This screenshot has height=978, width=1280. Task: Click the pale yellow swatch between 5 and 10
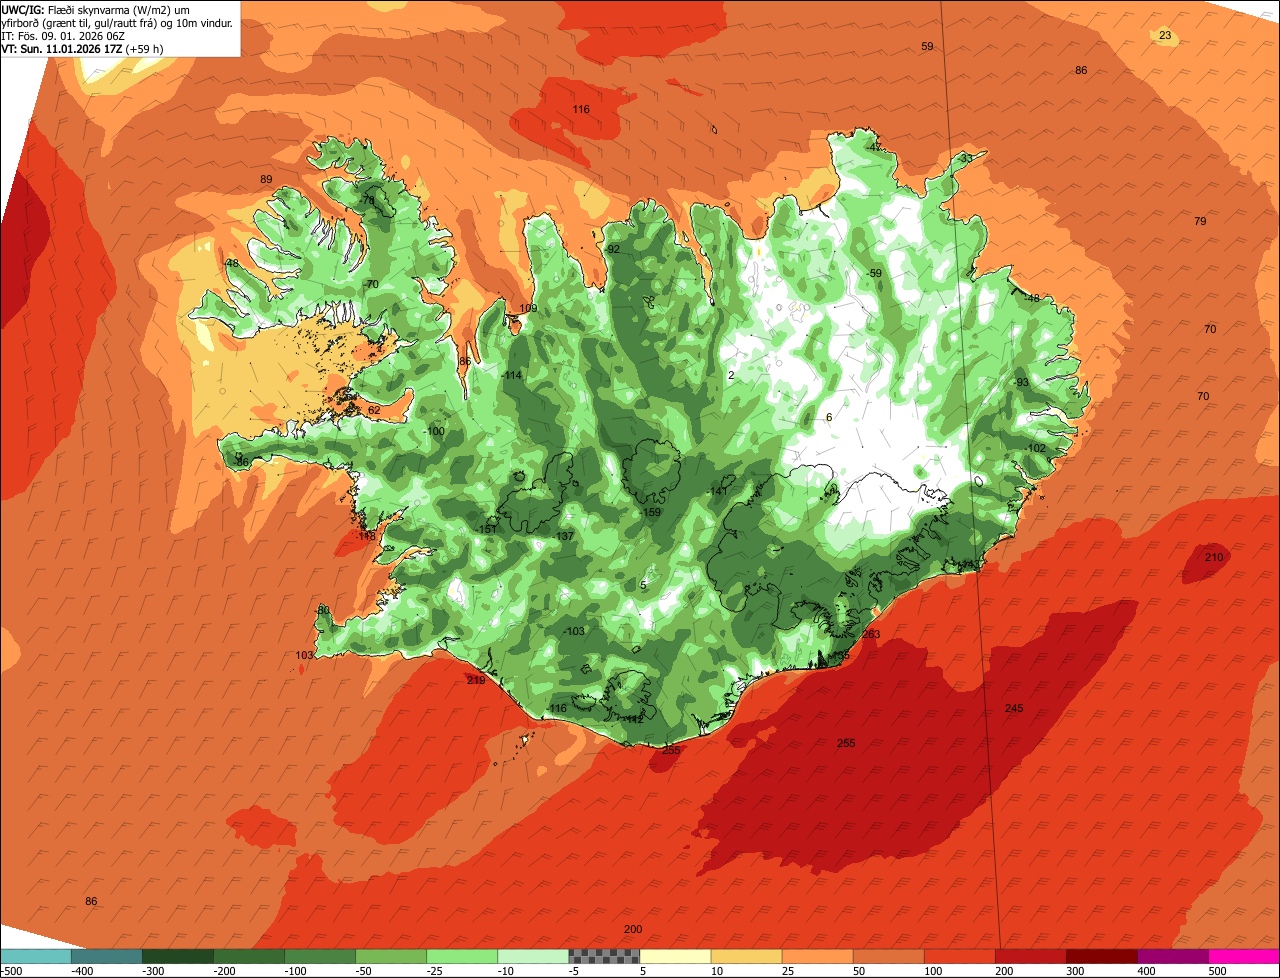coord(675,956)
